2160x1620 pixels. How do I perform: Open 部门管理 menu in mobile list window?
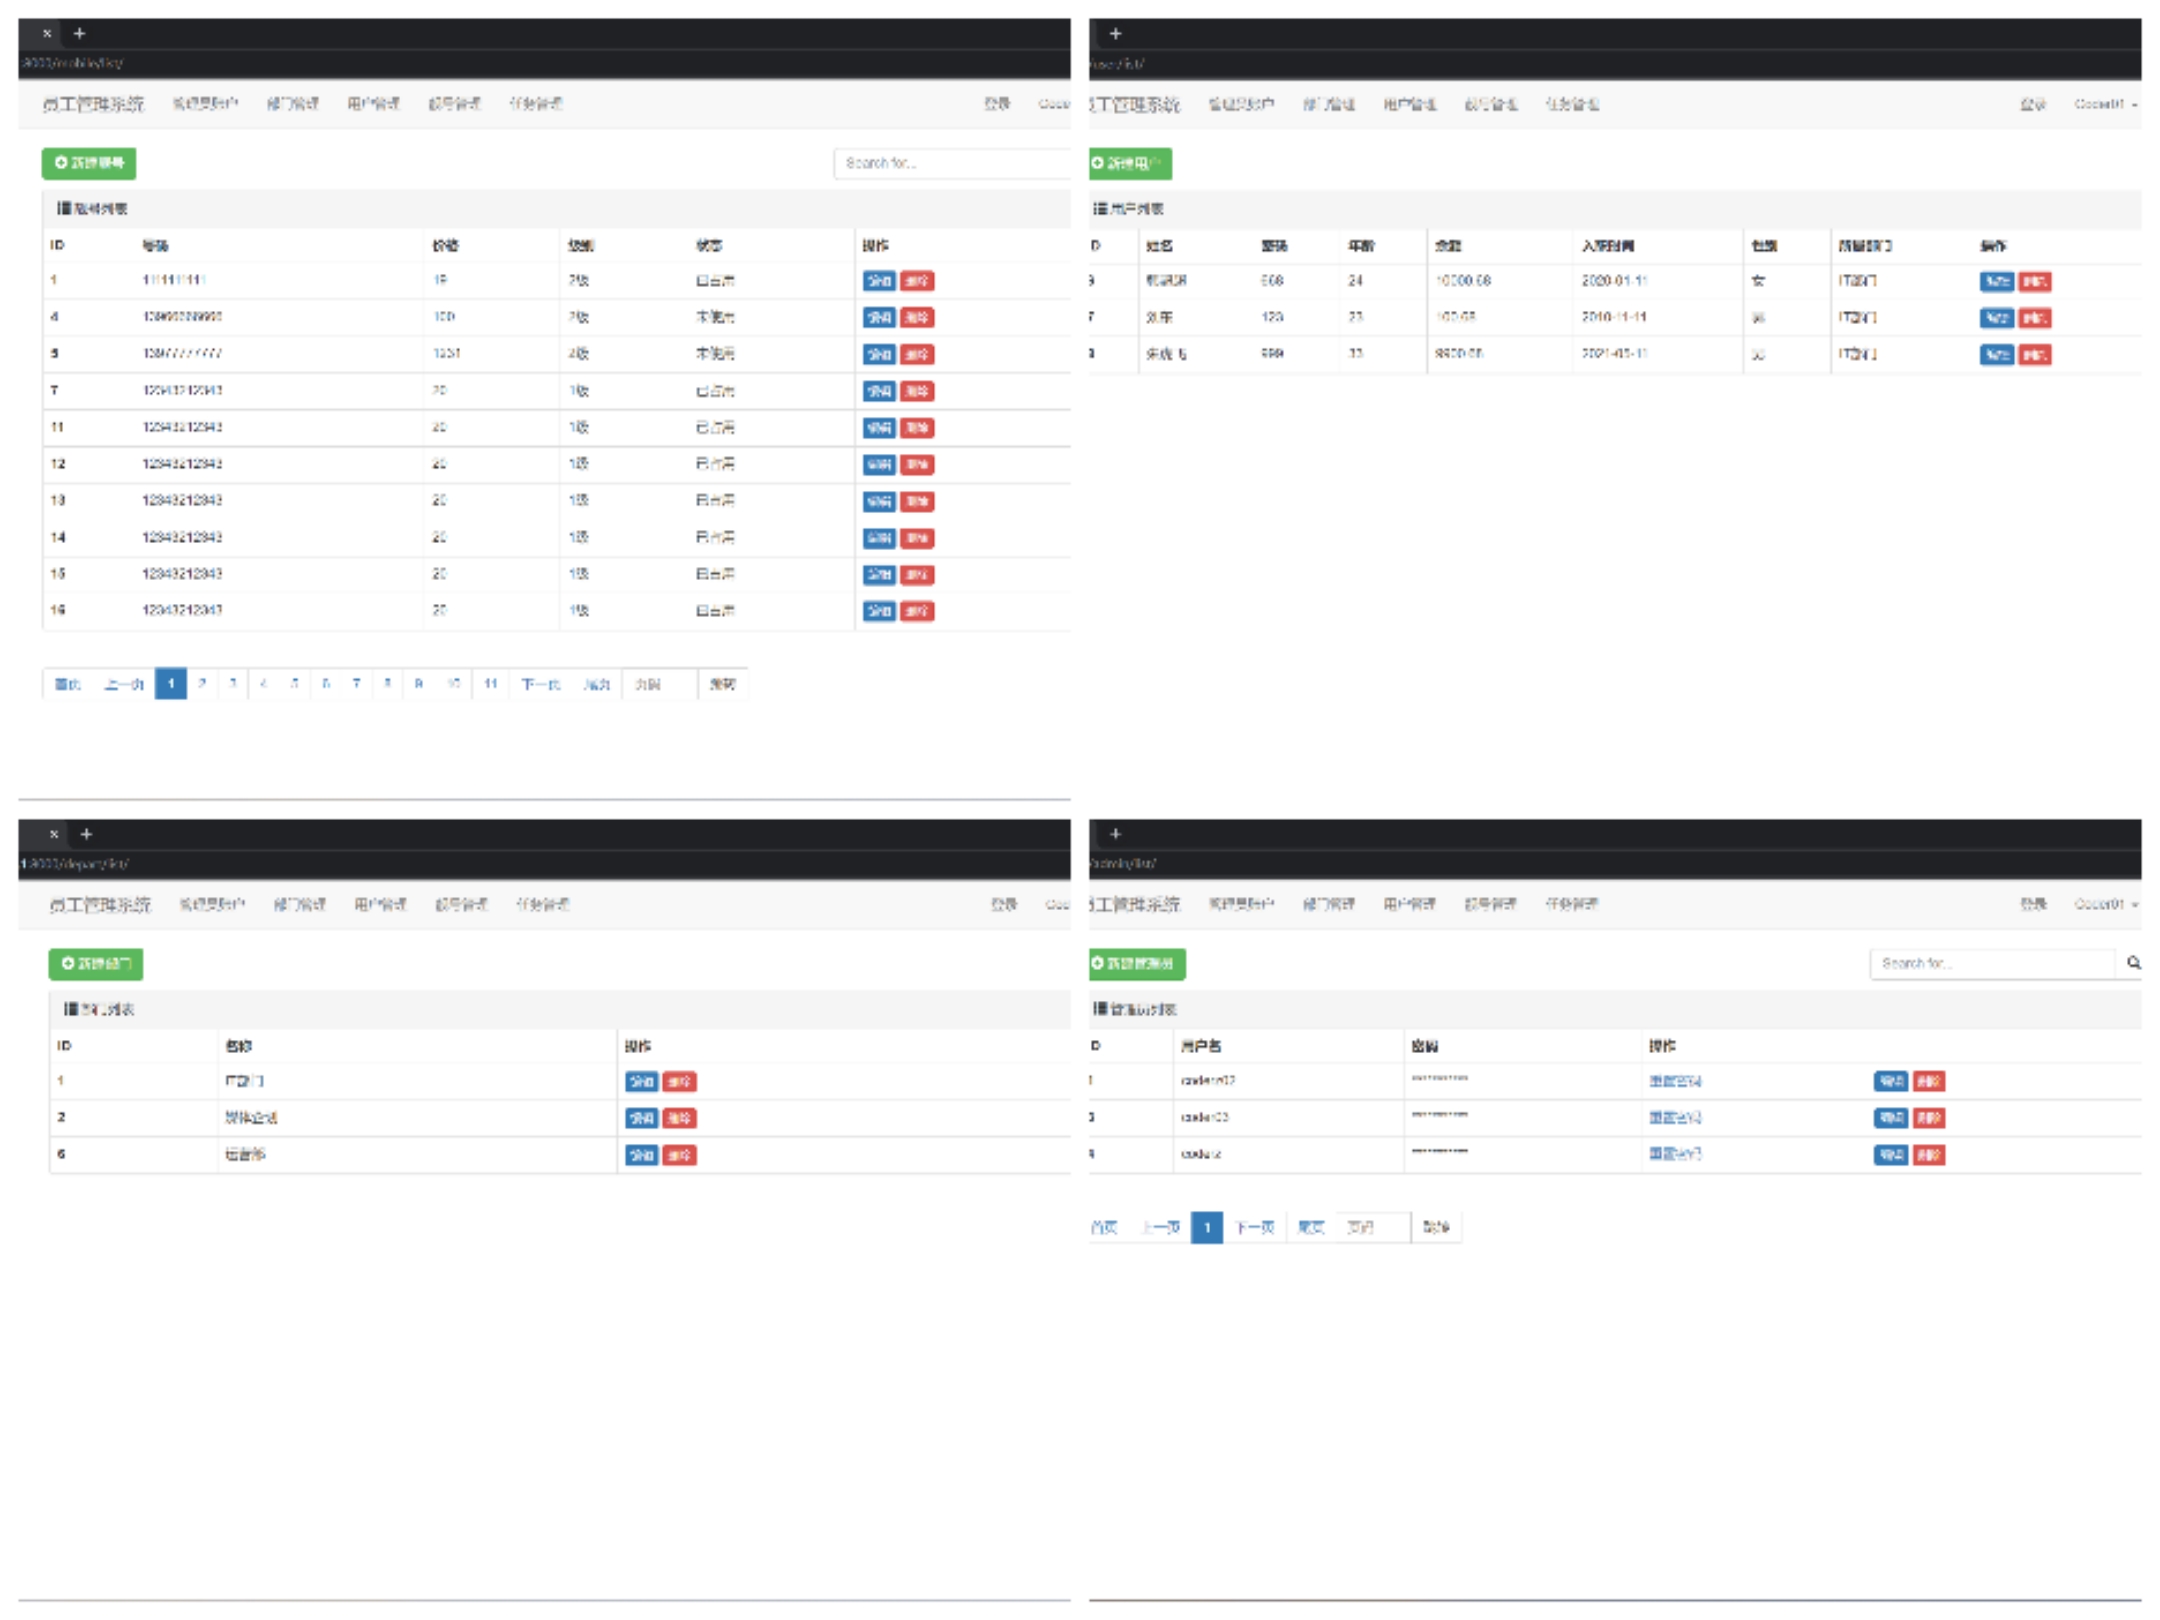[292, 104]
